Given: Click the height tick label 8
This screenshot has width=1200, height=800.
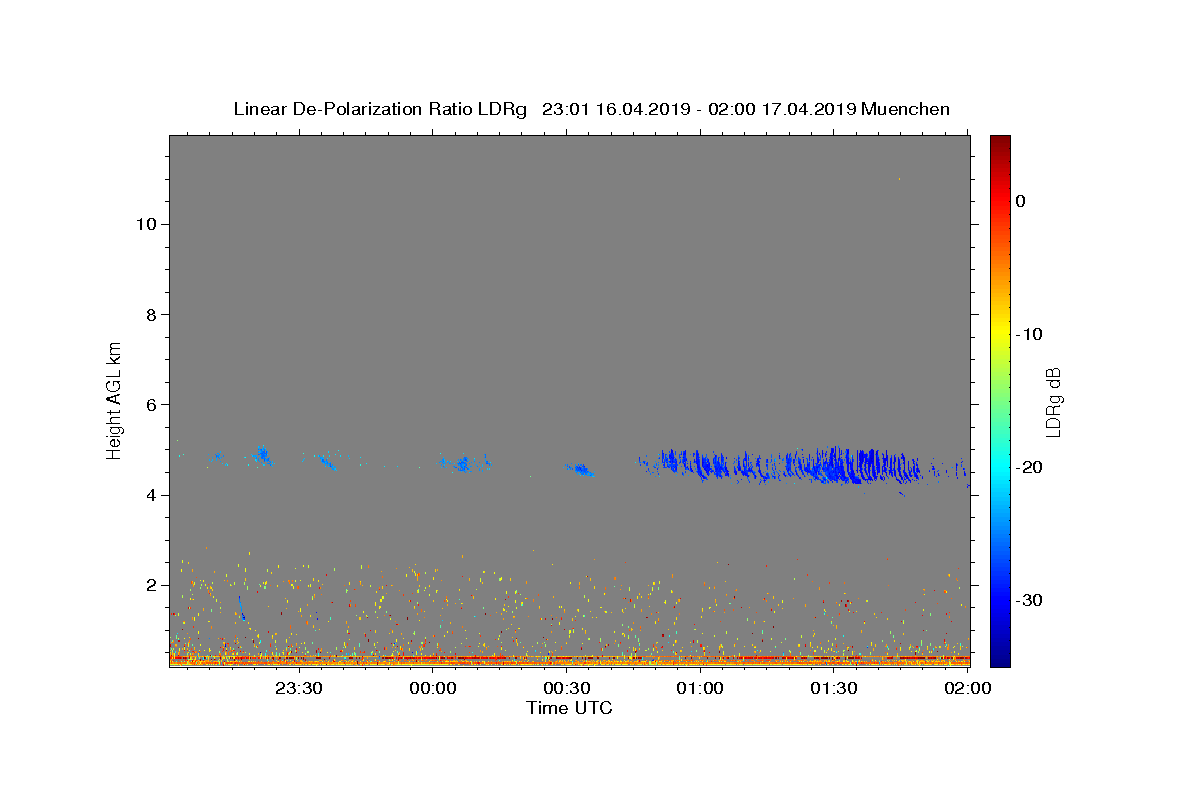Looking at the screenshot, I should [151, 314].
